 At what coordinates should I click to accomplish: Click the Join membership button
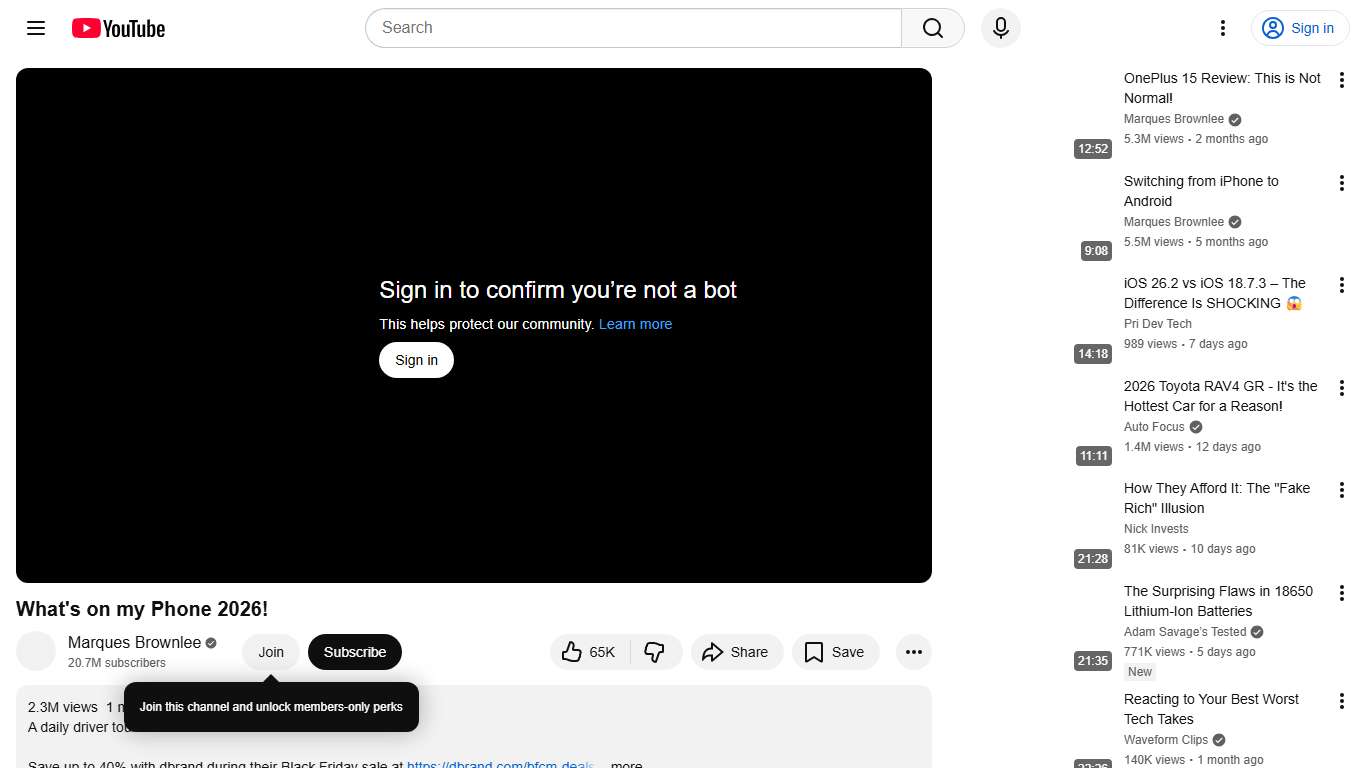271,652
